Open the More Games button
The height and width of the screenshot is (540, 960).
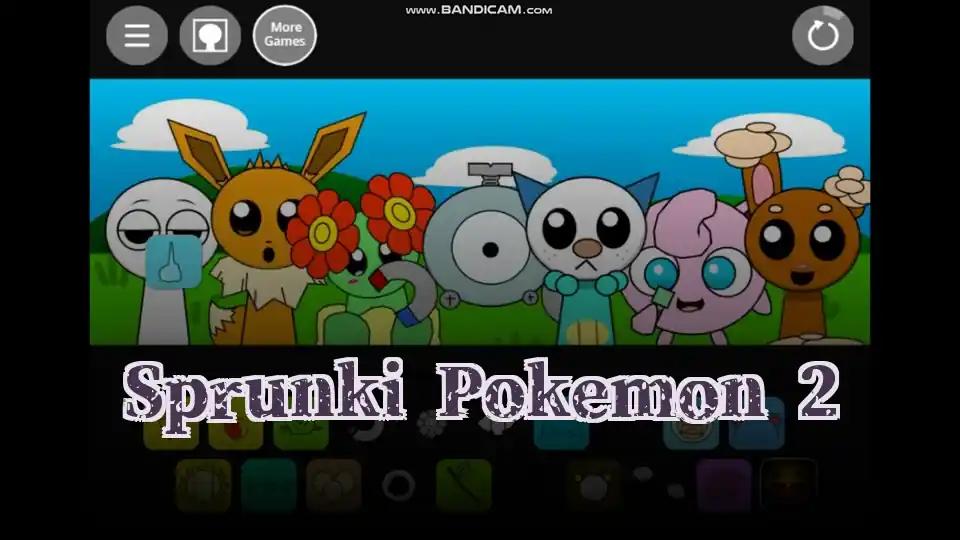pyautogui.click(x=285, y=36)
